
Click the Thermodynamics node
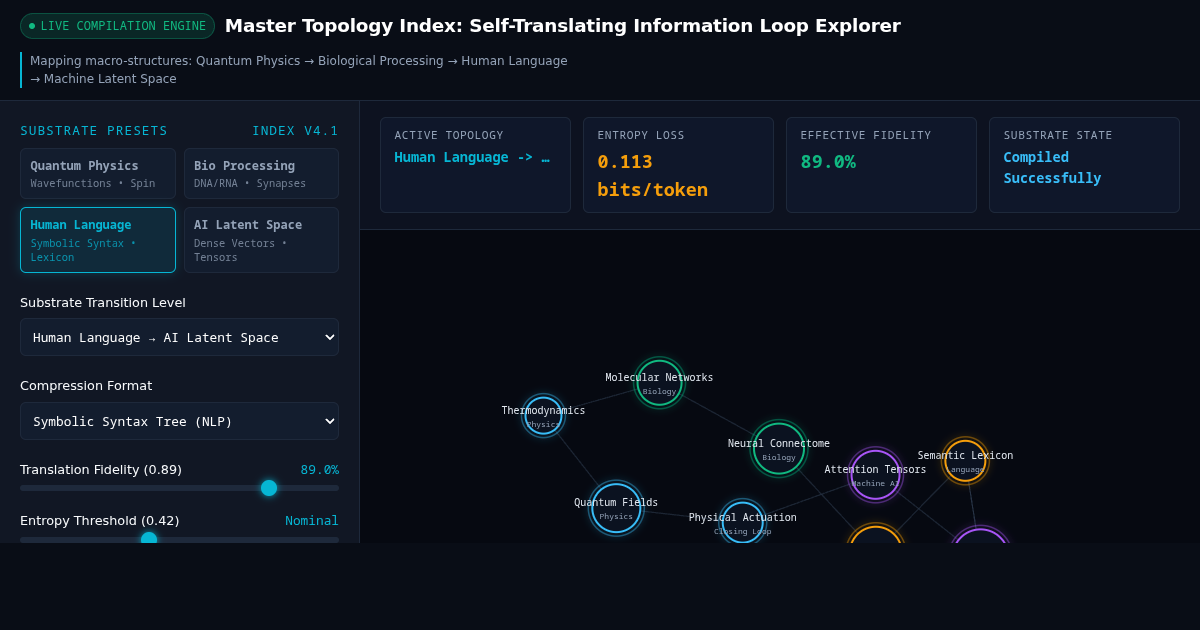544,416
